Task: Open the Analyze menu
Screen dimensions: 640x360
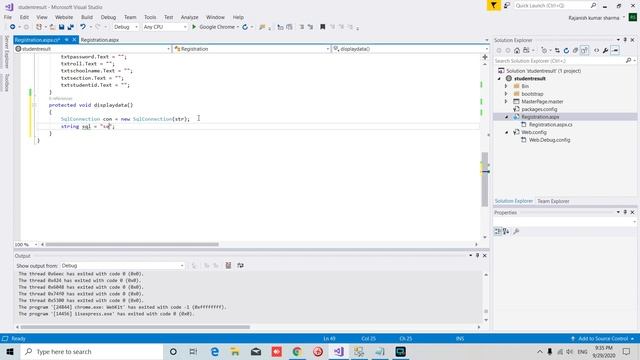Action: pos(189,17)
